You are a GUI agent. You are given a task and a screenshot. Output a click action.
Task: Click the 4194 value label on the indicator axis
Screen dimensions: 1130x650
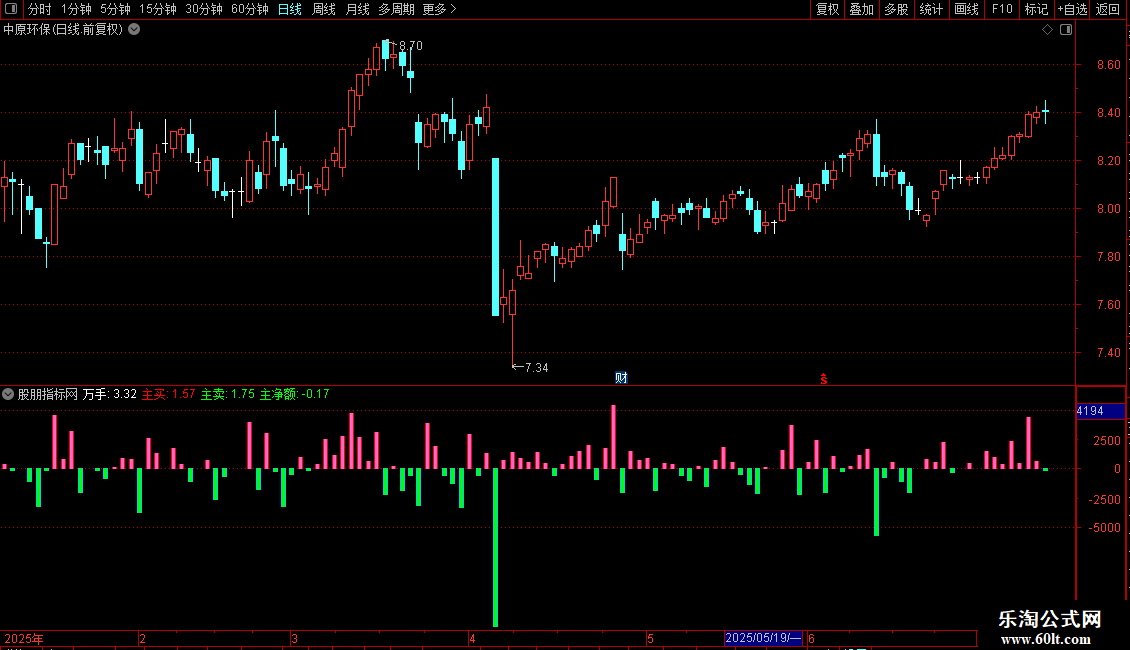click(1100, 411)
